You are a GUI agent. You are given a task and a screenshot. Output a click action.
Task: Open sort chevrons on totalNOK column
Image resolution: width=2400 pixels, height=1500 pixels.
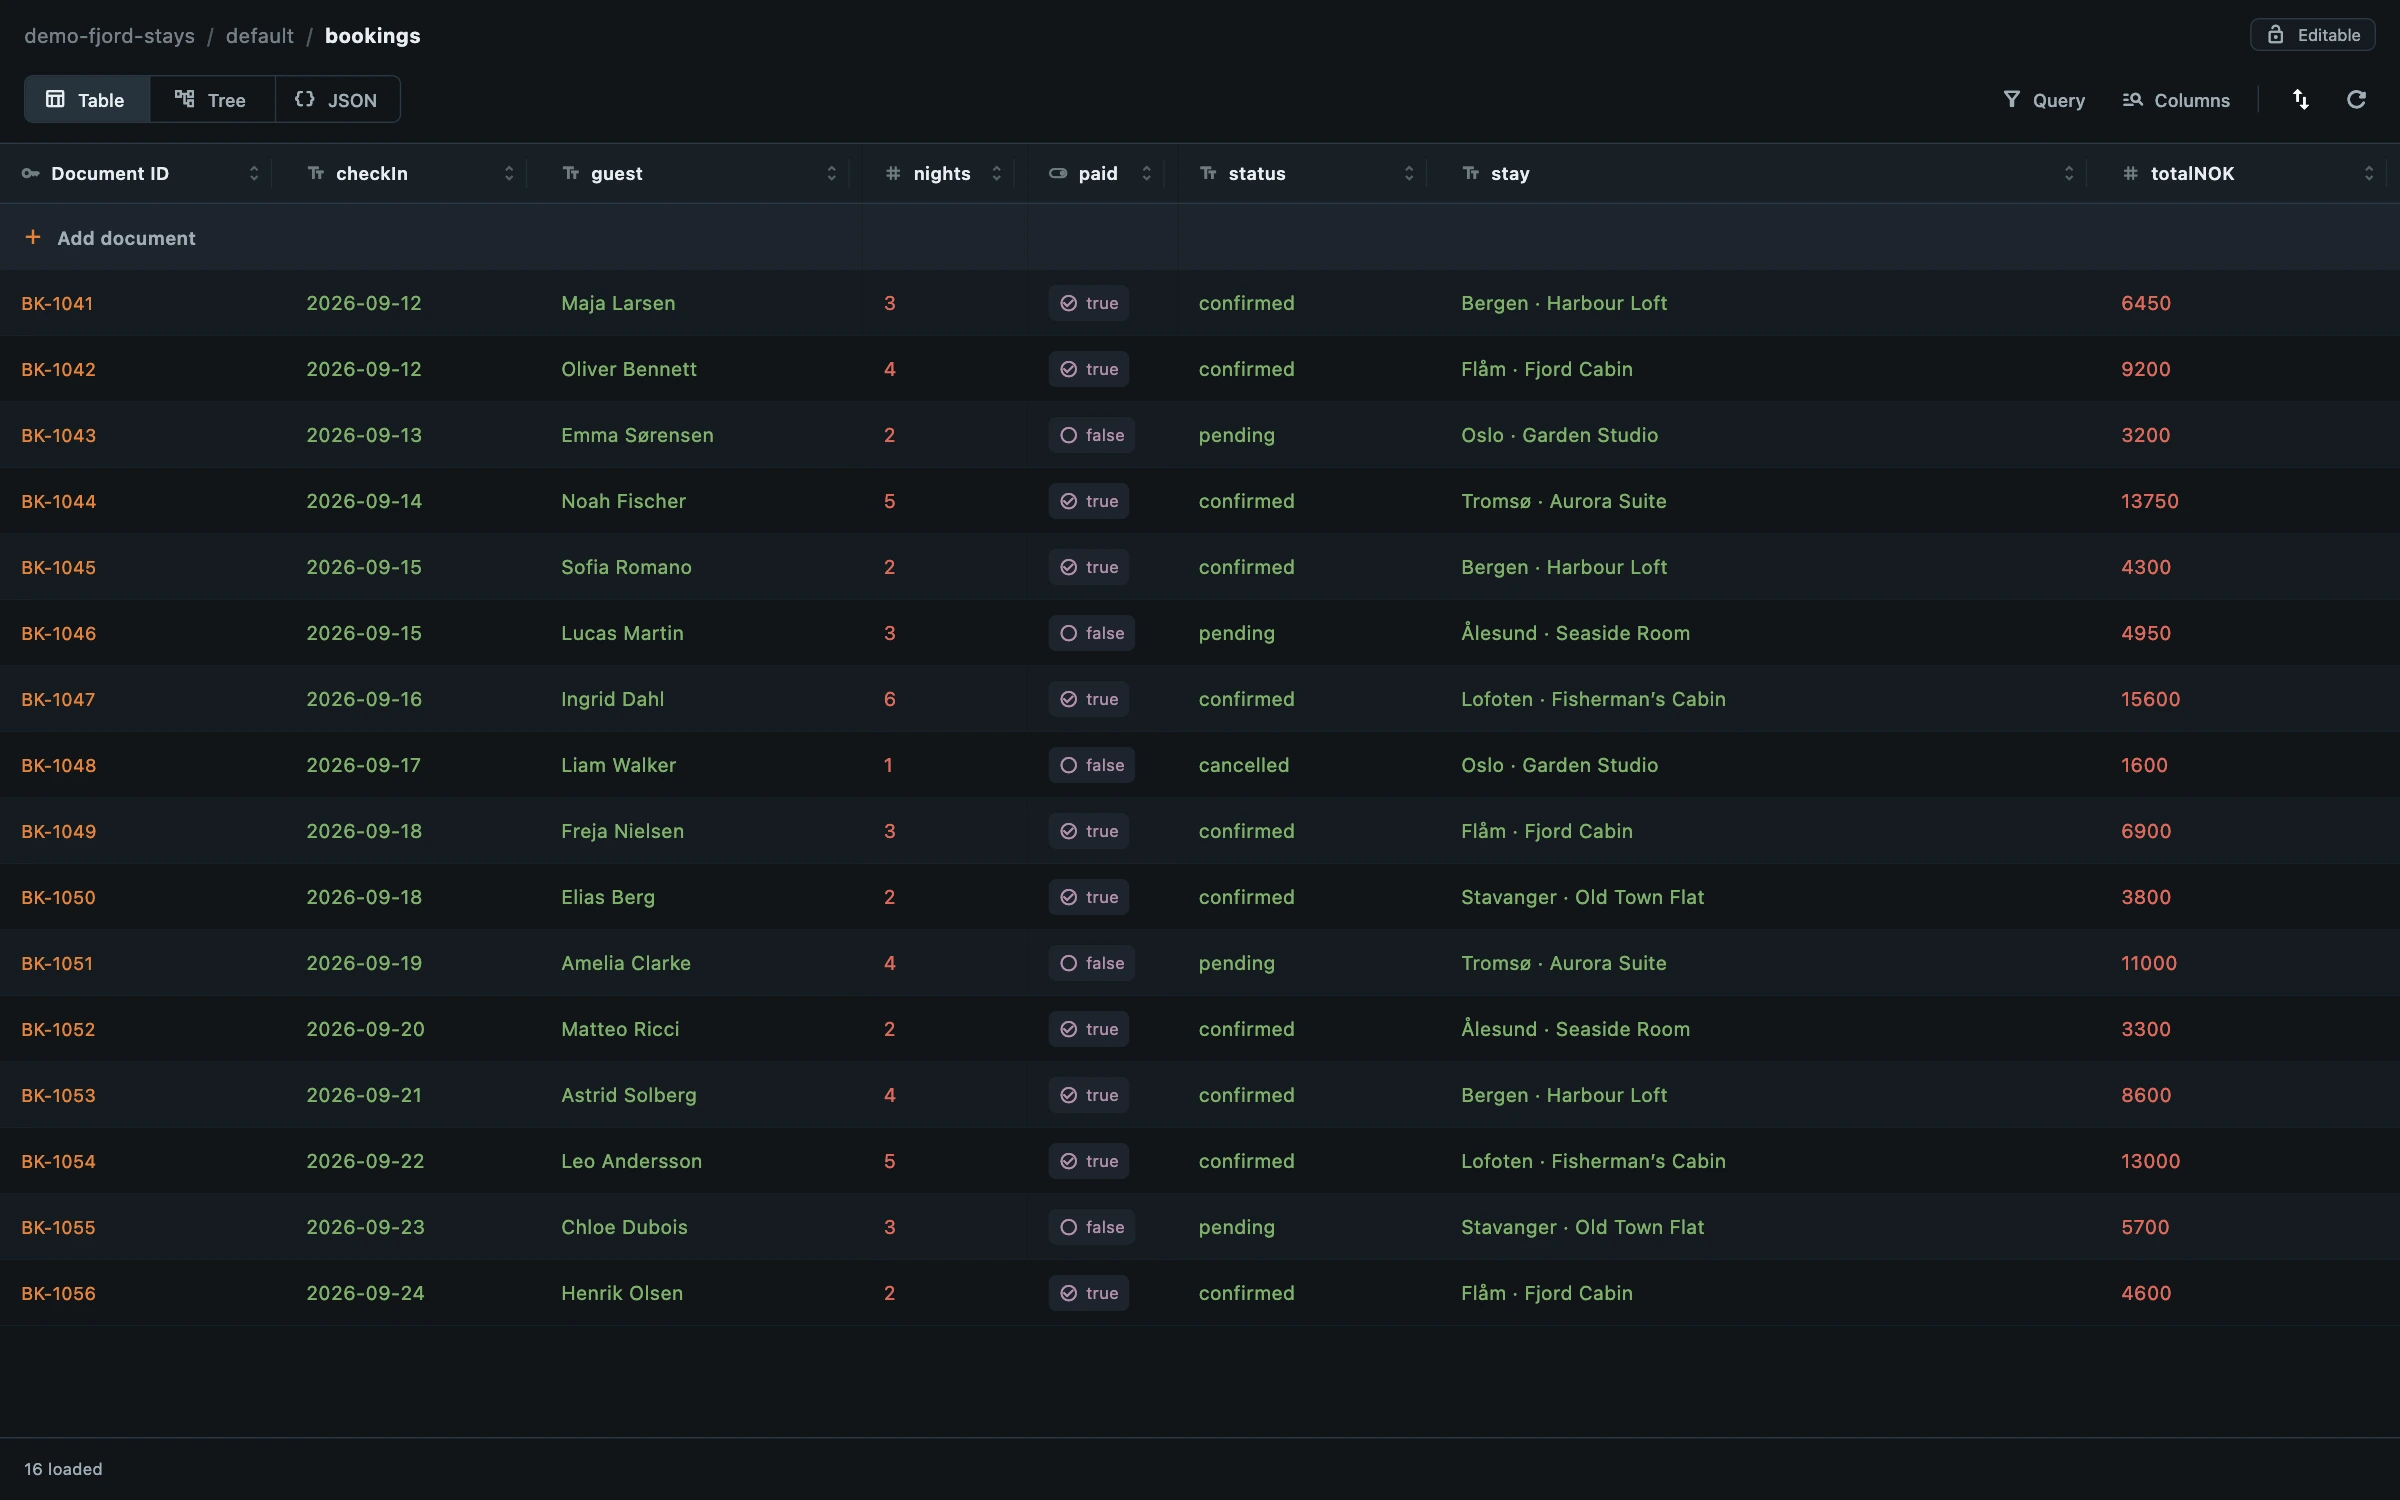[x=2369, y=173]
